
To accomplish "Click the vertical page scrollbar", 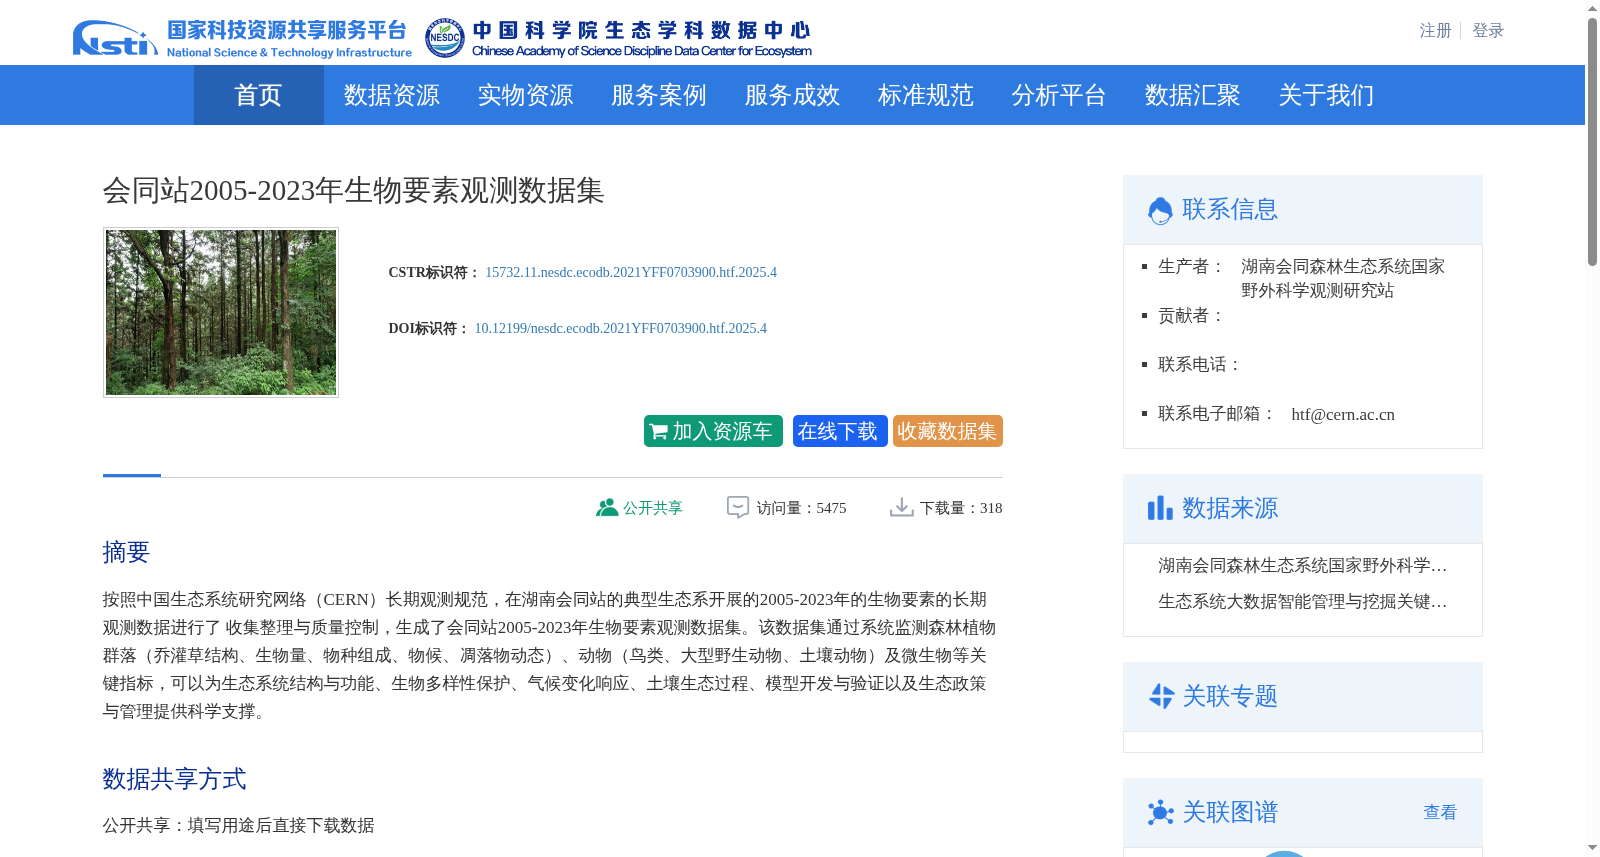I will point(1592,140).
